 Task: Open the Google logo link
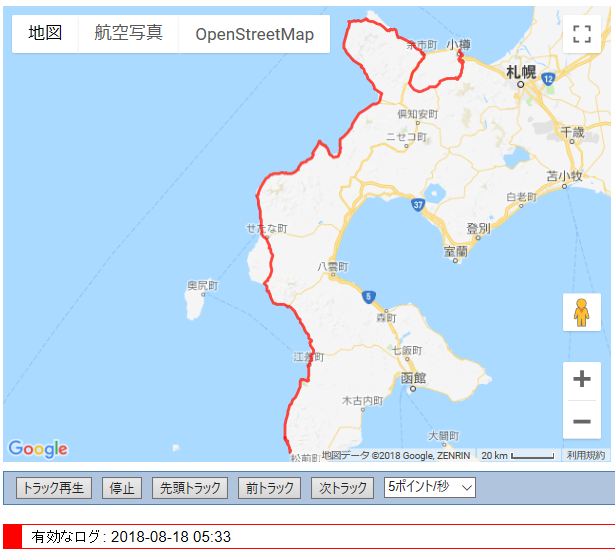point(38,449)
